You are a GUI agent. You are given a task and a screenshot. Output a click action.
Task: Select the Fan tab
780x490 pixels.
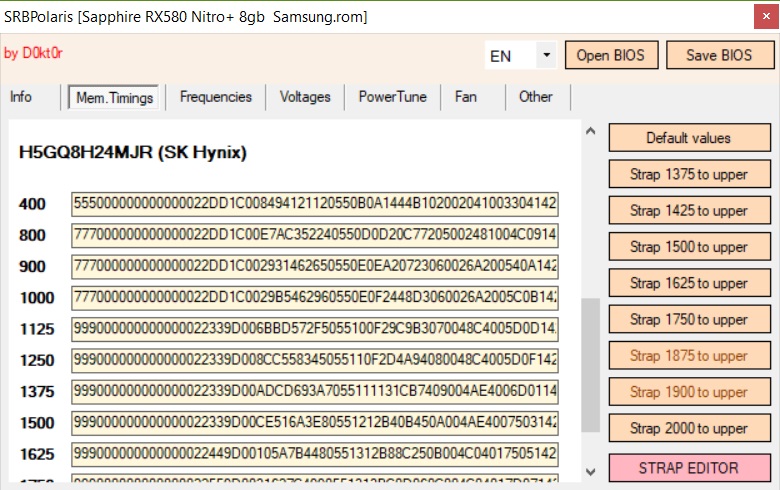click(466, 97)
